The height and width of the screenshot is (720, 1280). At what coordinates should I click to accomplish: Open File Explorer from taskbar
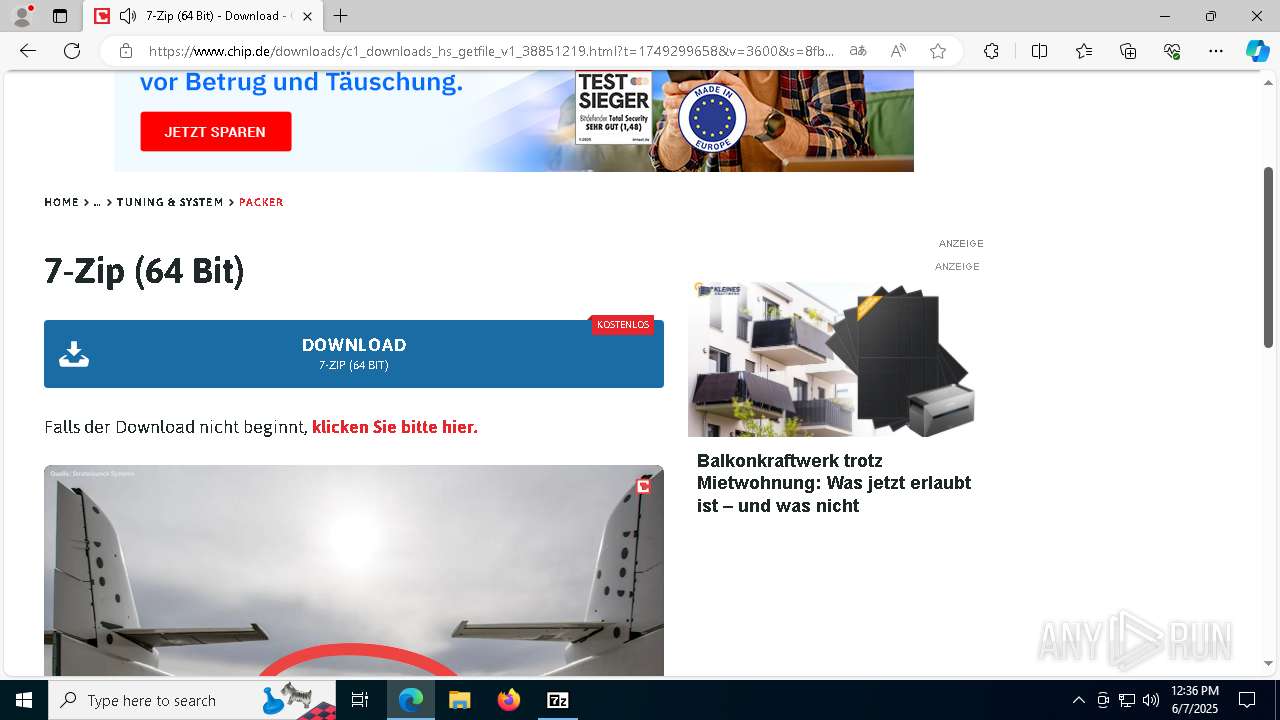[459, 700]
